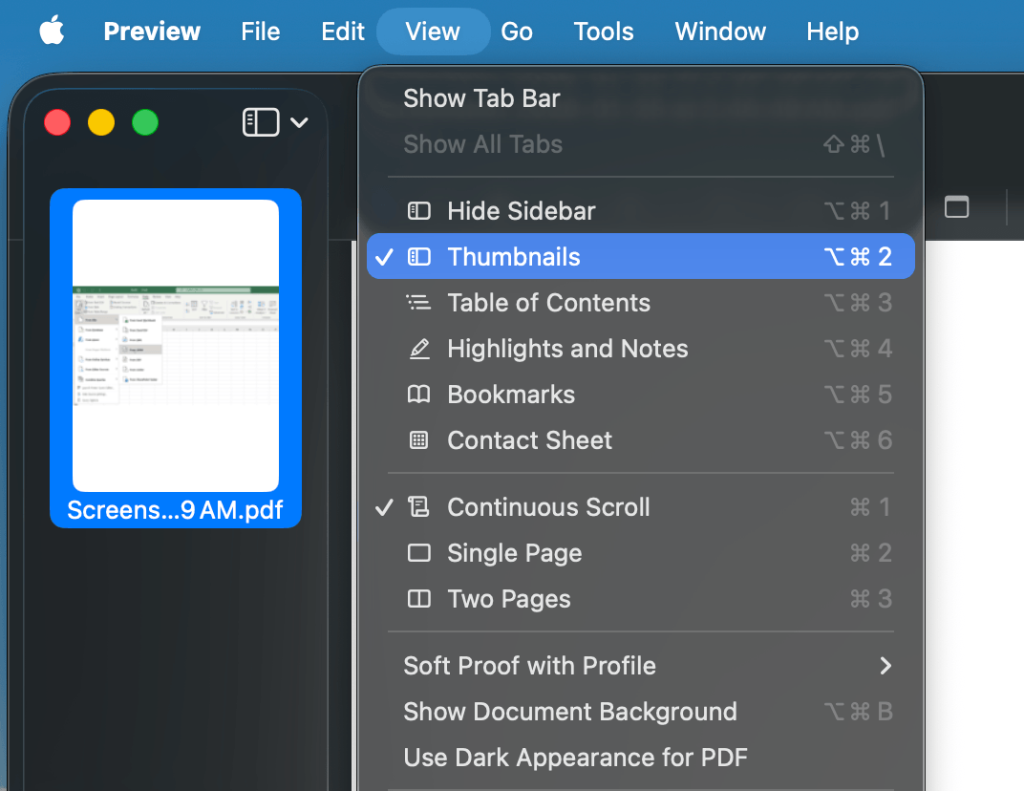Click the Table of Contents list icon
1024x791 pixels.
pos(418,303)
